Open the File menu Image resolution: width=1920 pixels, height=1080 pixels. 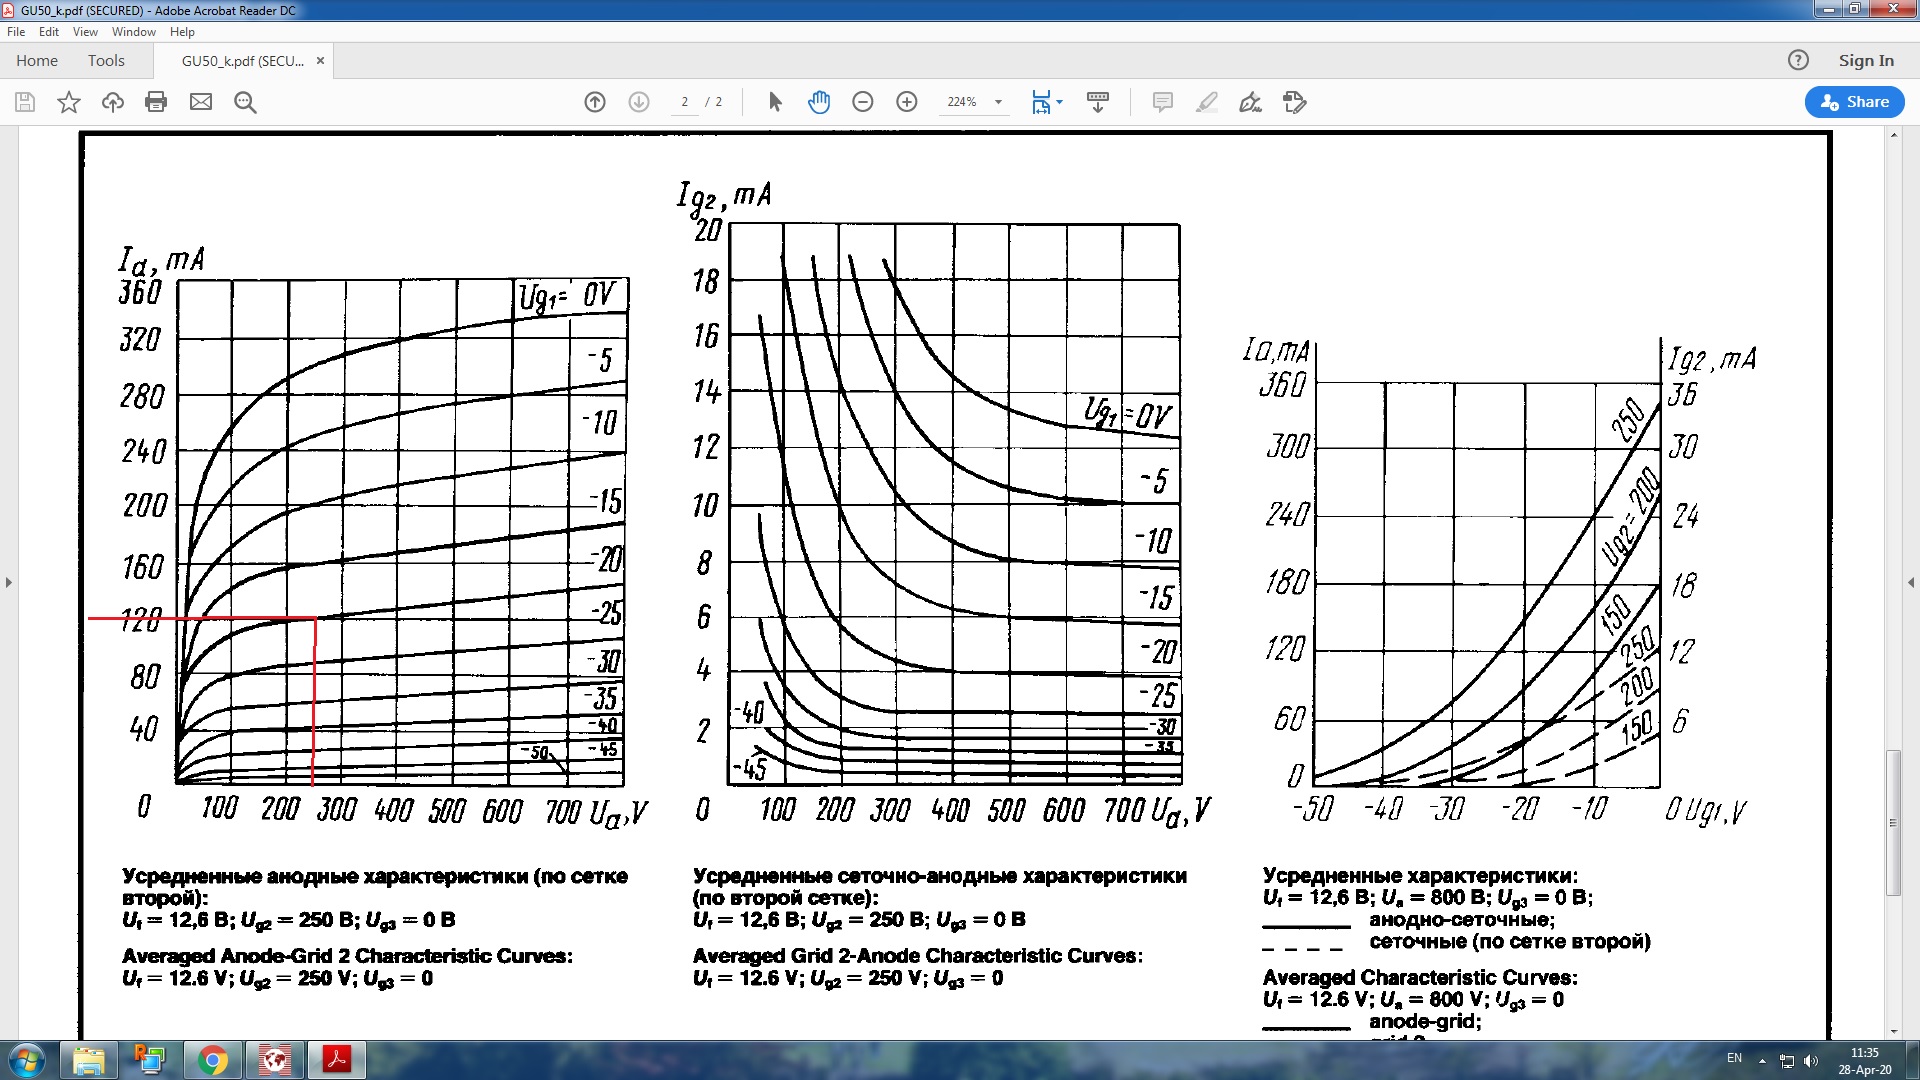(16, 32)
